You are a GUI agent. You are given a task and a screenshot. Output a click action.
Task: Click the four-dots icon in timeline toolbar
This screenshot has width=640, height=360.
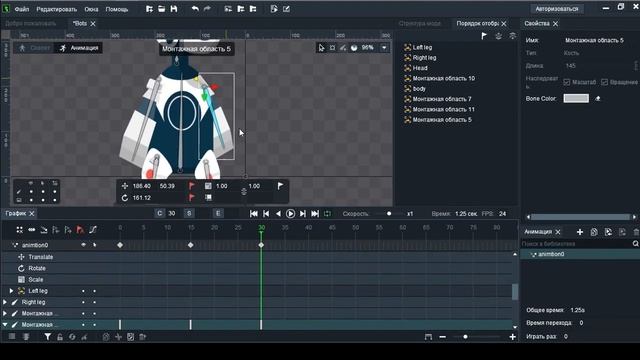(20, 230)
